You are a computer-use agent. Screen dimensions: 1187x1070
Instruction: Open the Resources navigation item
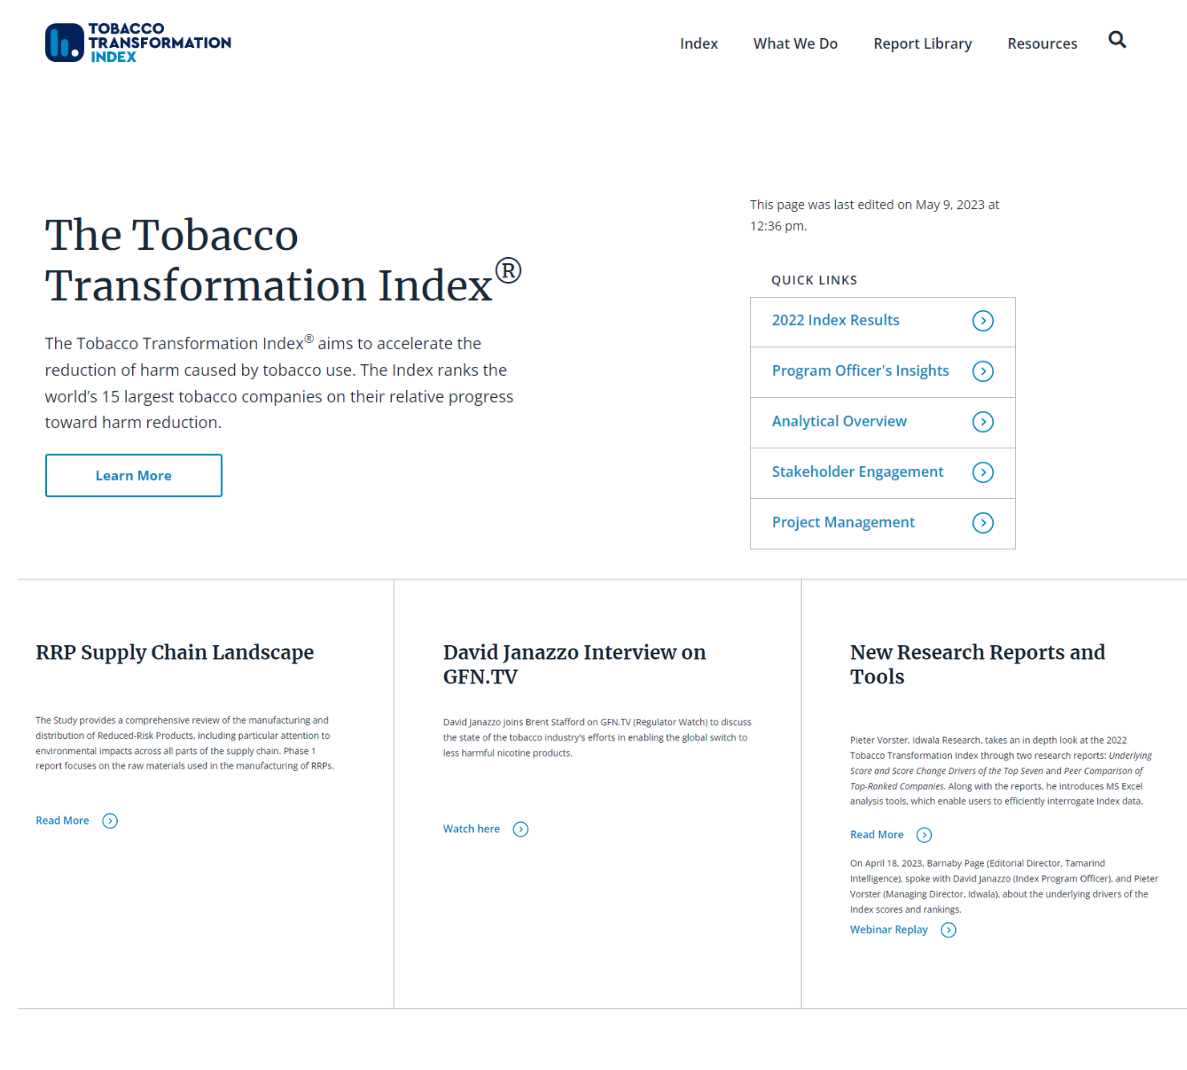point(1042,44)
